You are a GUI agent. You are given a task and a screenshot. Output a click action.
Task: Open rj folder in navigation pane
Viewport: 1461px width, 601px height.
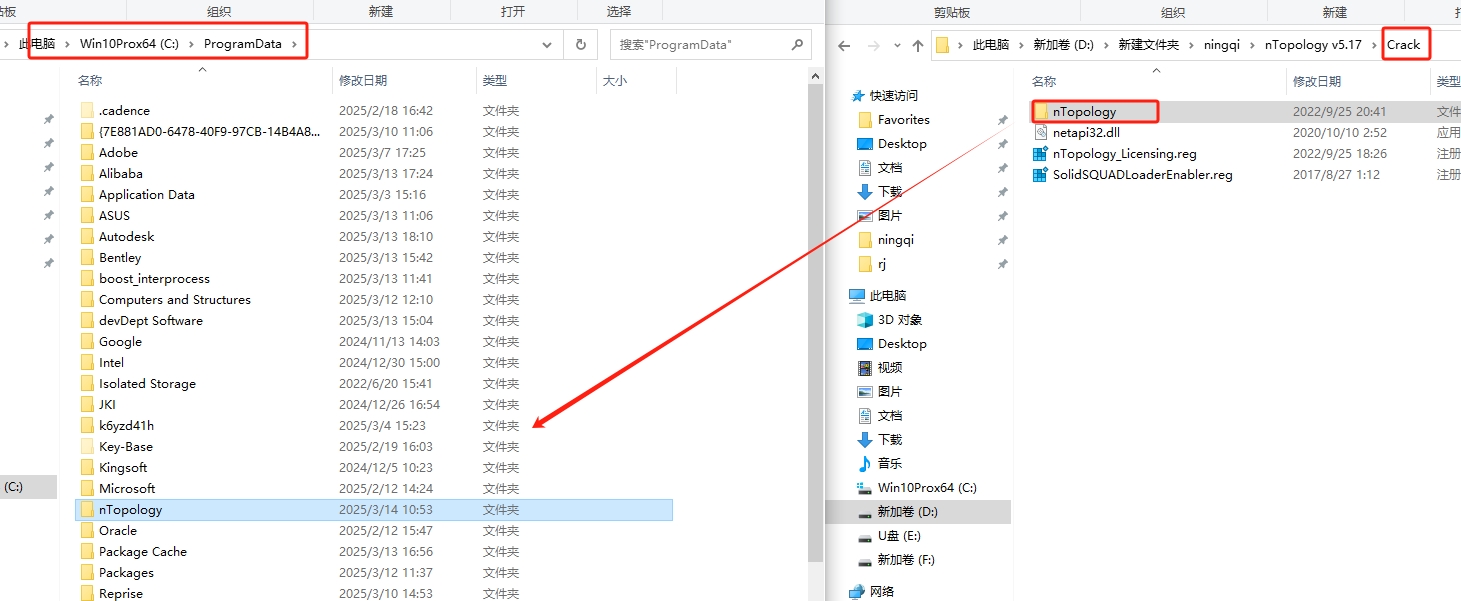point(881,263)
